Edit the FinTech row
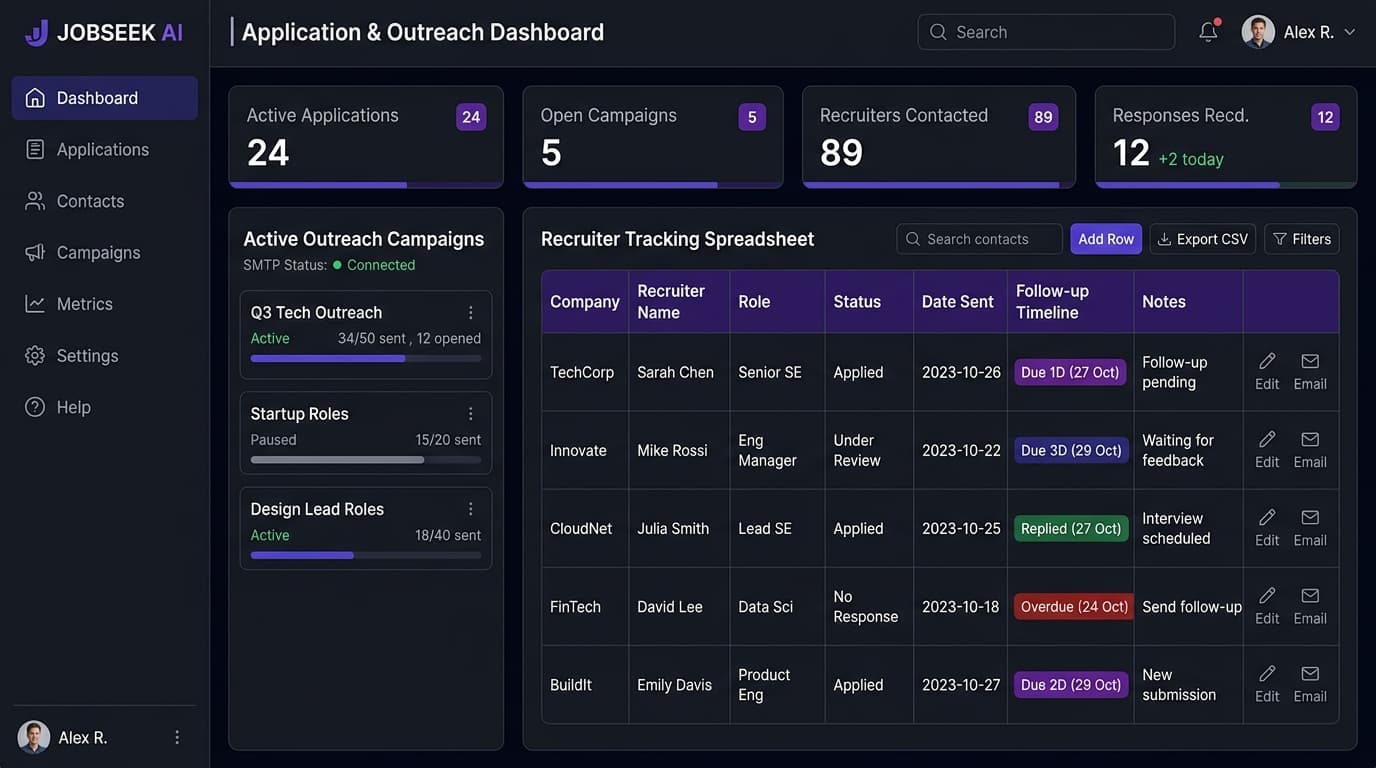 (x=1267, y=606)
